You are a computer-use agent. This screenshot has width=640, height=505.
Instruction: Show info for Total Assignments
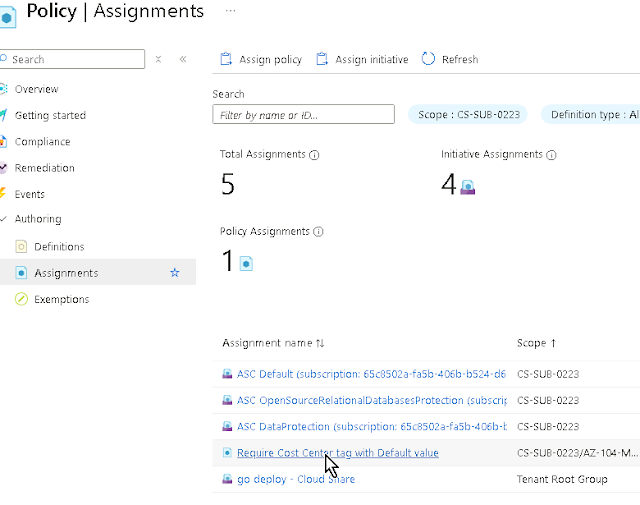tap(314, 155)
